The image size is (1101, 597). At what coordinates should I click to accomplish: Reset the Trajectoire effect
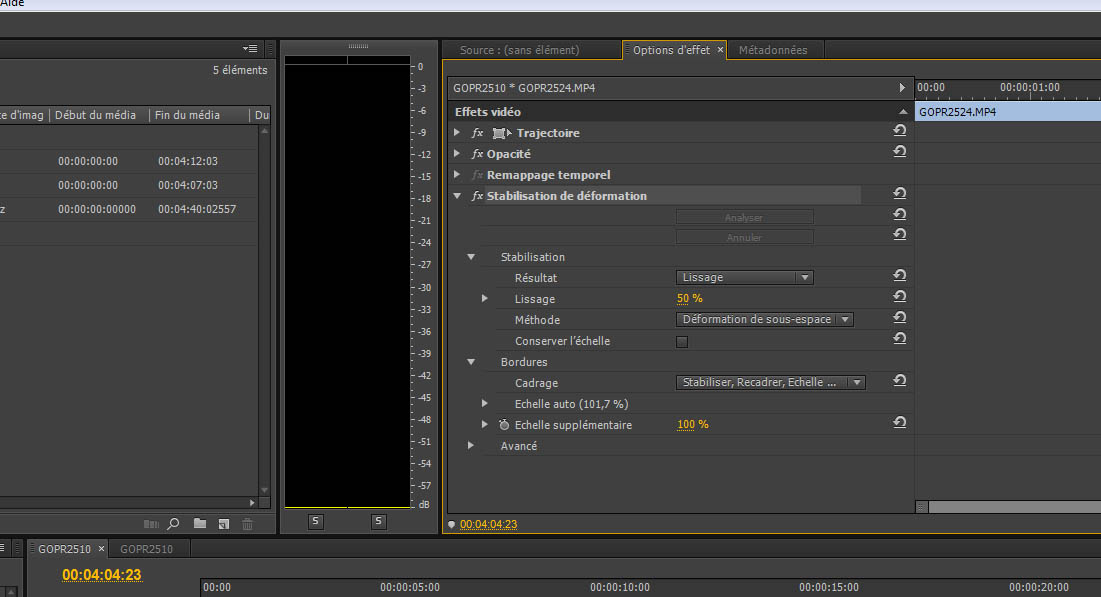(899, 132)
